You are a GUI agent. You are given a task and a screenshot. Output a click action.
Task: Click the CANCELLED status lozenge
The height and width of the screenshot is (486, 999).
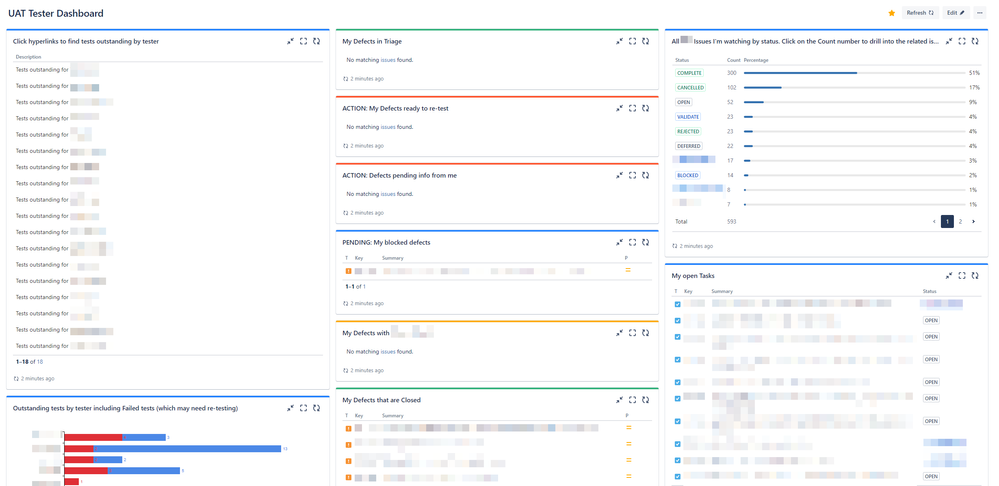(x=690, y=88)
